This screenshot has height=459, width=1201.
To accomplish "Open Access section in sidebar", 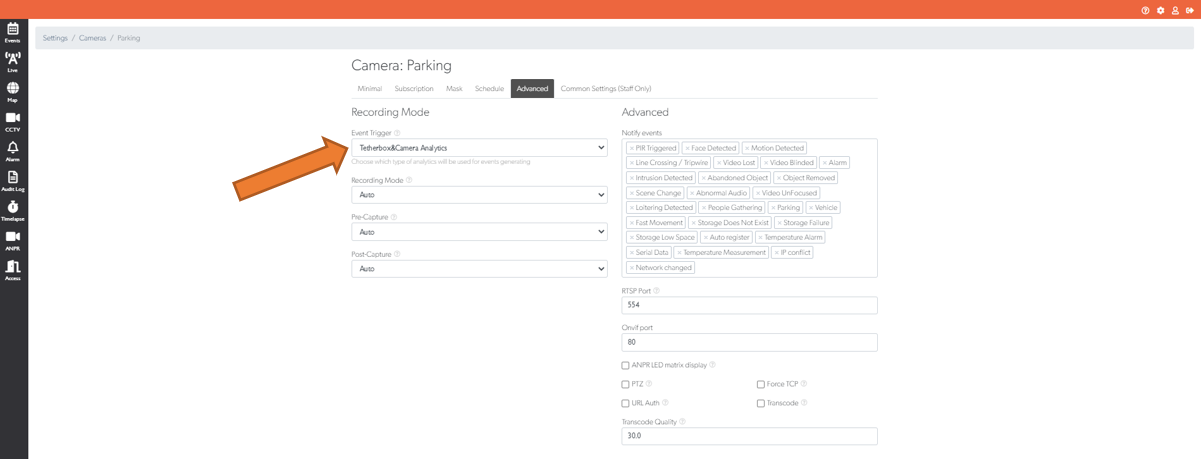I will click(x=13, y=270).
